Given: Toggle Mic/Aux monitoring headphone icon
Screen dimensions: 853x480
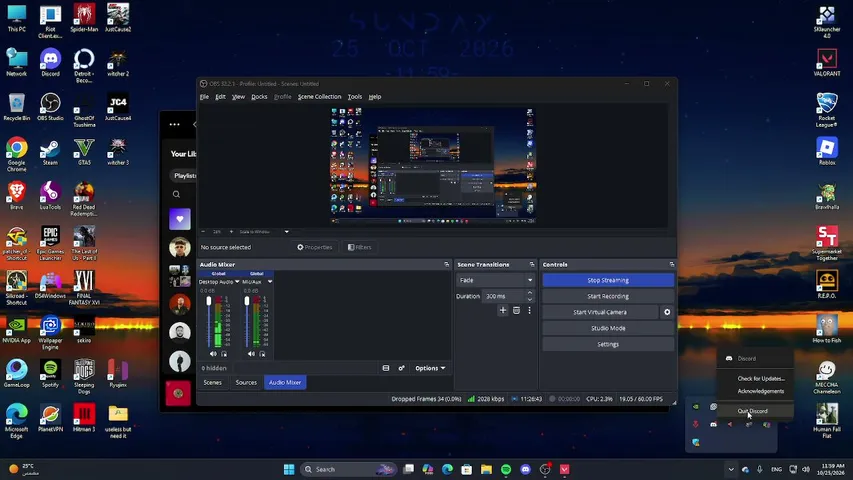Looking at the screenshot, I should (262, 354).
